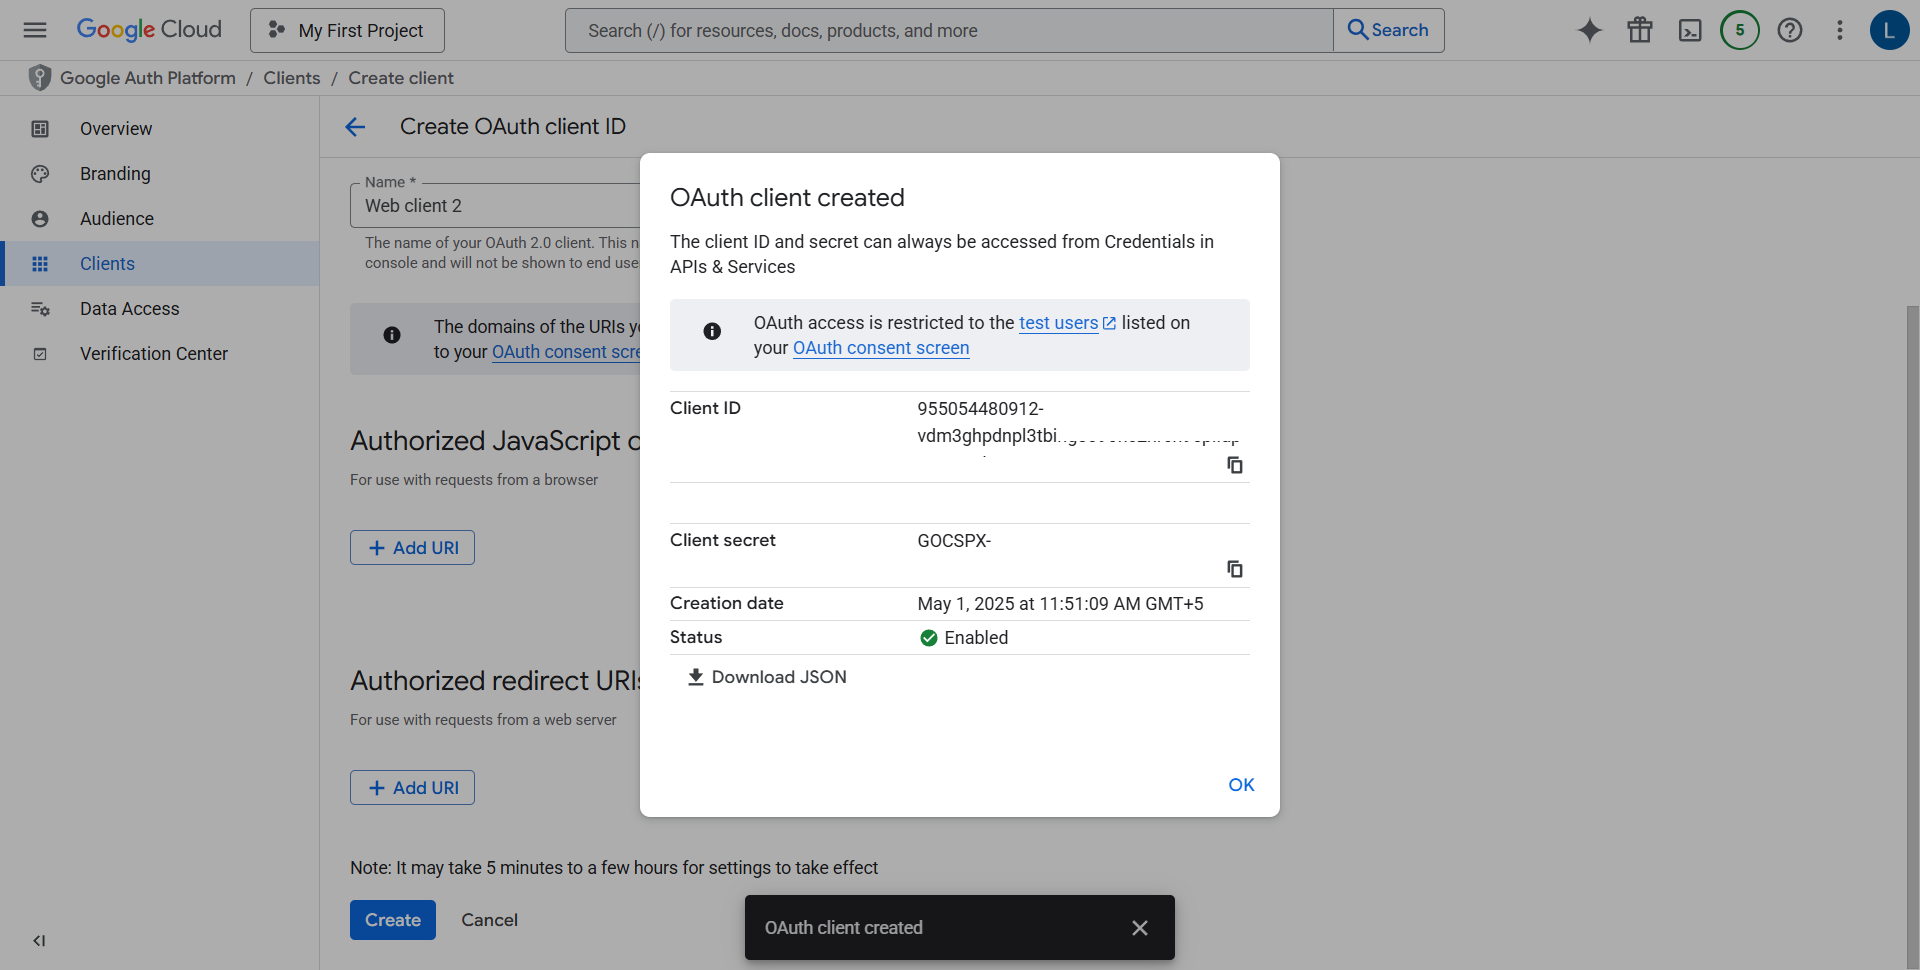Open Gemini AI assistant sparkle icon
The height and width of the screenshot is (970, 1920).
[1590, 30]
